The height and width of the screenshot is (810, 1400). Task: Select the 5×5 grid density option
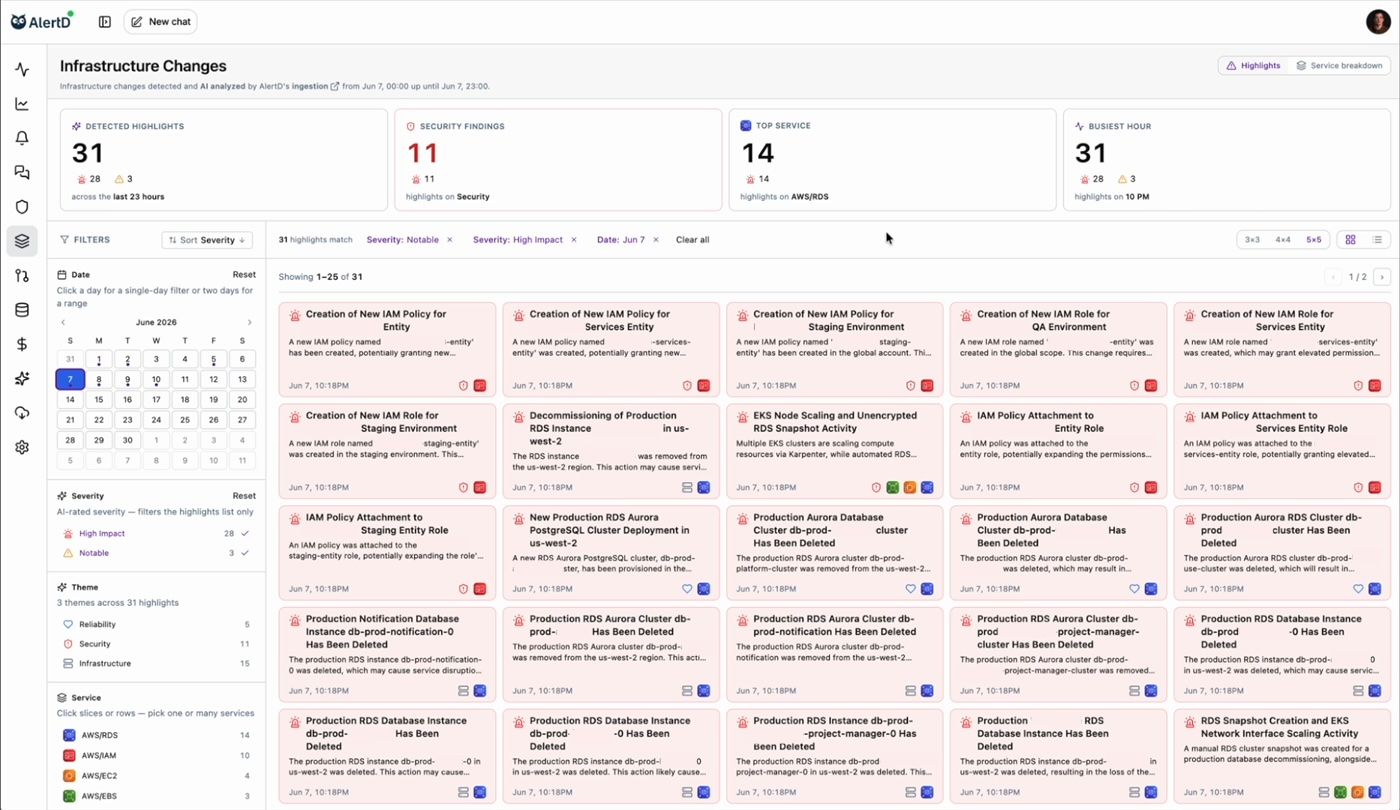[1313, 240]
